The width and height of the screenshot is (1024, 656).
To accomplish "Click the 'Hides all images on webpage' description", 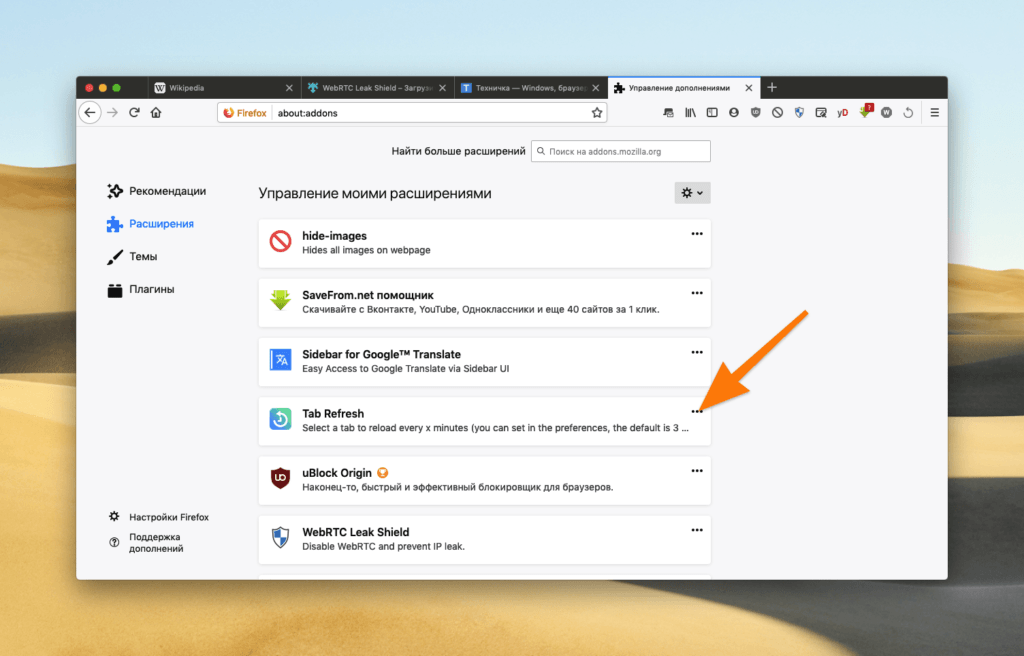I will [366, 250].
